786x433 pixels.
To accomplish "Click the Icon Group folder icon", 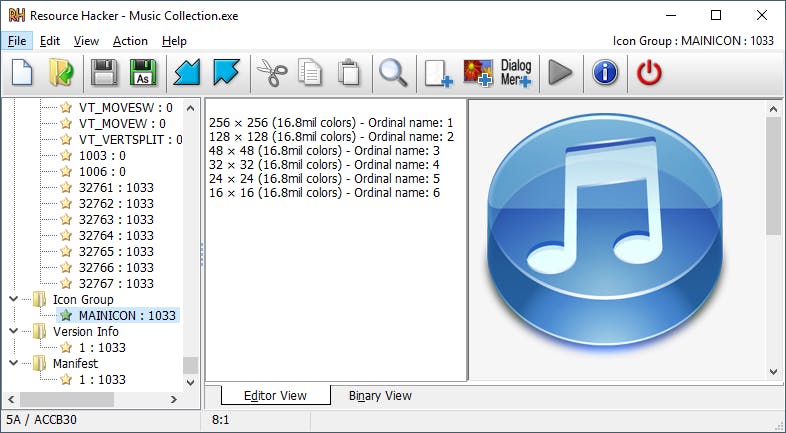I will pos(40,300).
